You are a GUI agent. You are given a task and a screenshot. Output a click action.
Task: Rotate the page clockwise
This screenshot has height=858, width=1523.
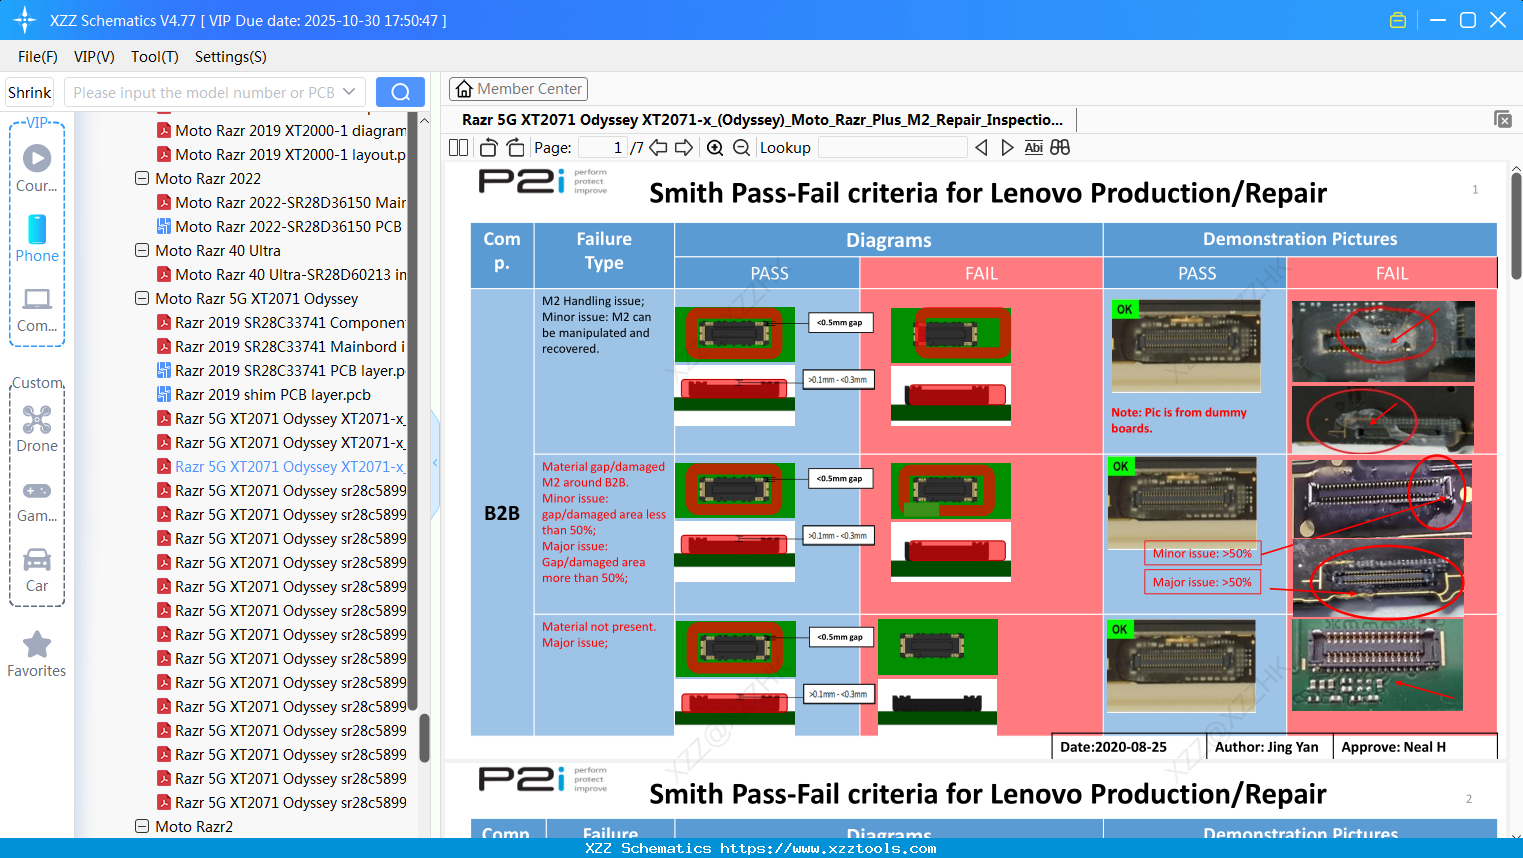pyautogui.click(x=515, y=148)
